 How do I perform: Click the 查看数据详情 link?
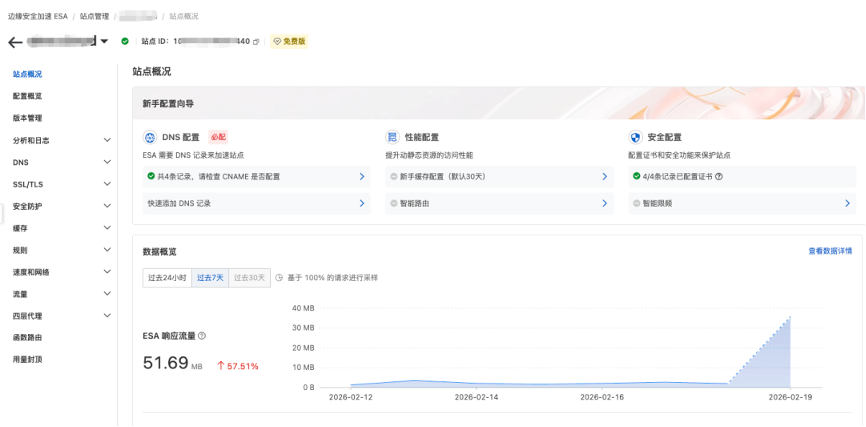(x=829, y=251)
